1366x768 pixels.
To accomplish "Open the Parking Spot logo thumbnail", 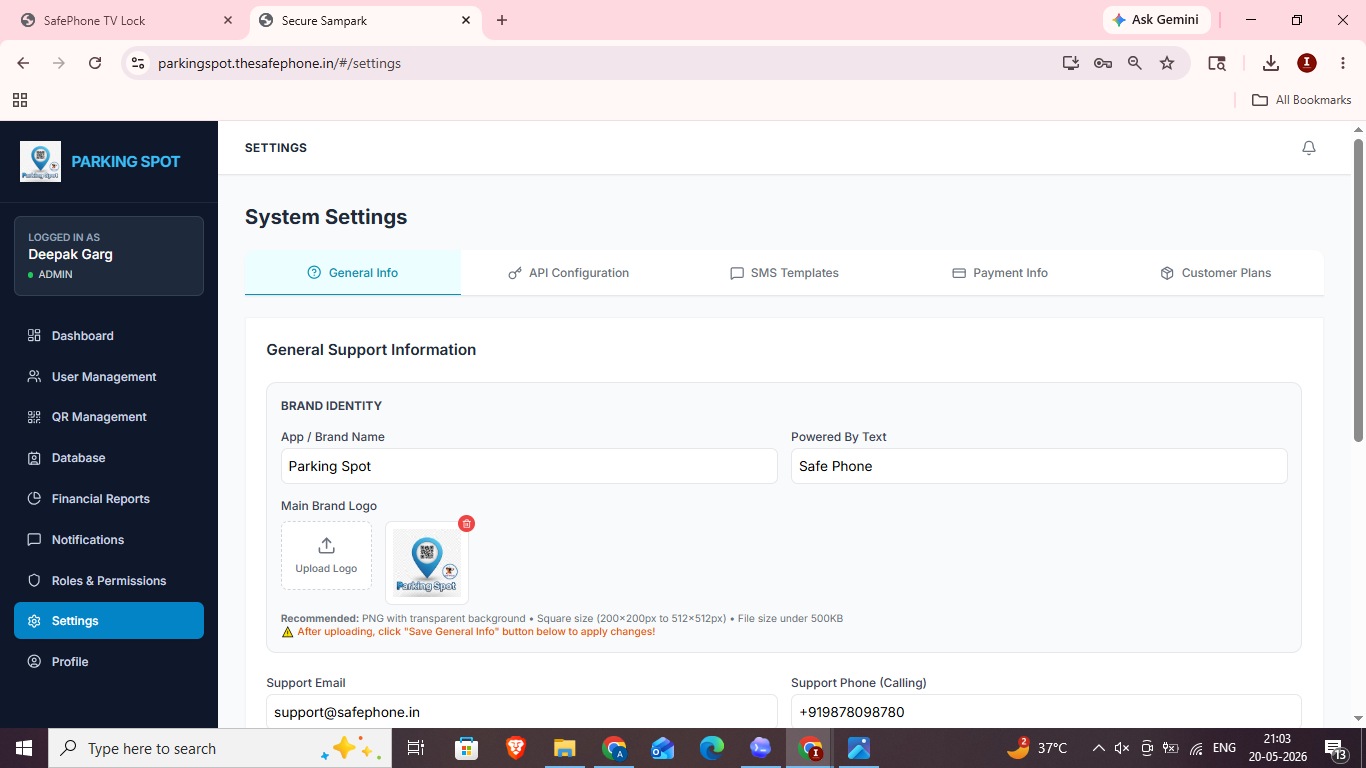I will (427, 562).
